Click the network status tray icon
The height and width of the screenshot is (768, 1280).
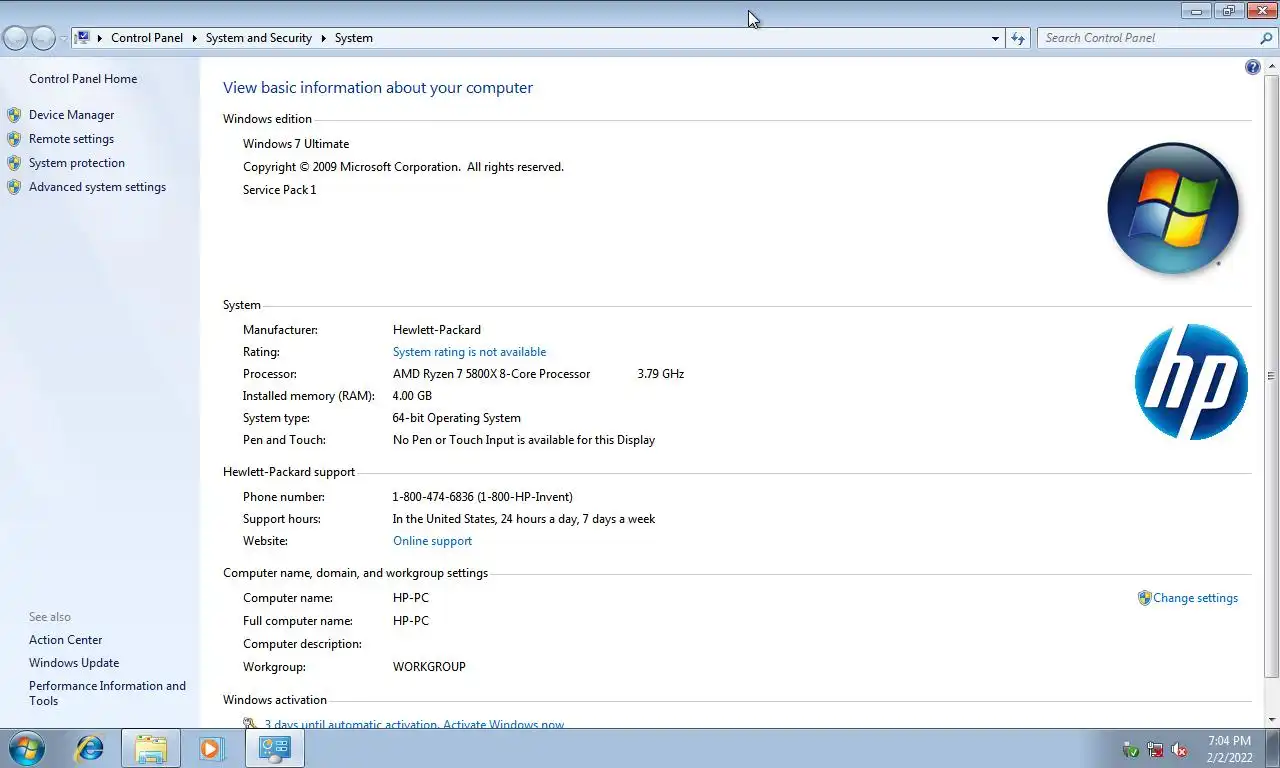1155,749
